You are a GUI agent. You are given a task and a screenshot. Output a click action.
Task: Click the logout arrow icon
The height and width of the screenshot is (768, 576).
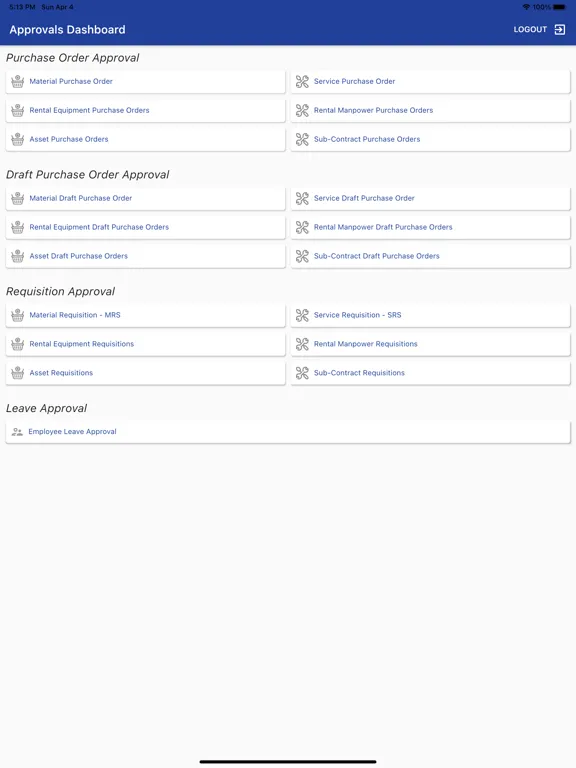559,29
